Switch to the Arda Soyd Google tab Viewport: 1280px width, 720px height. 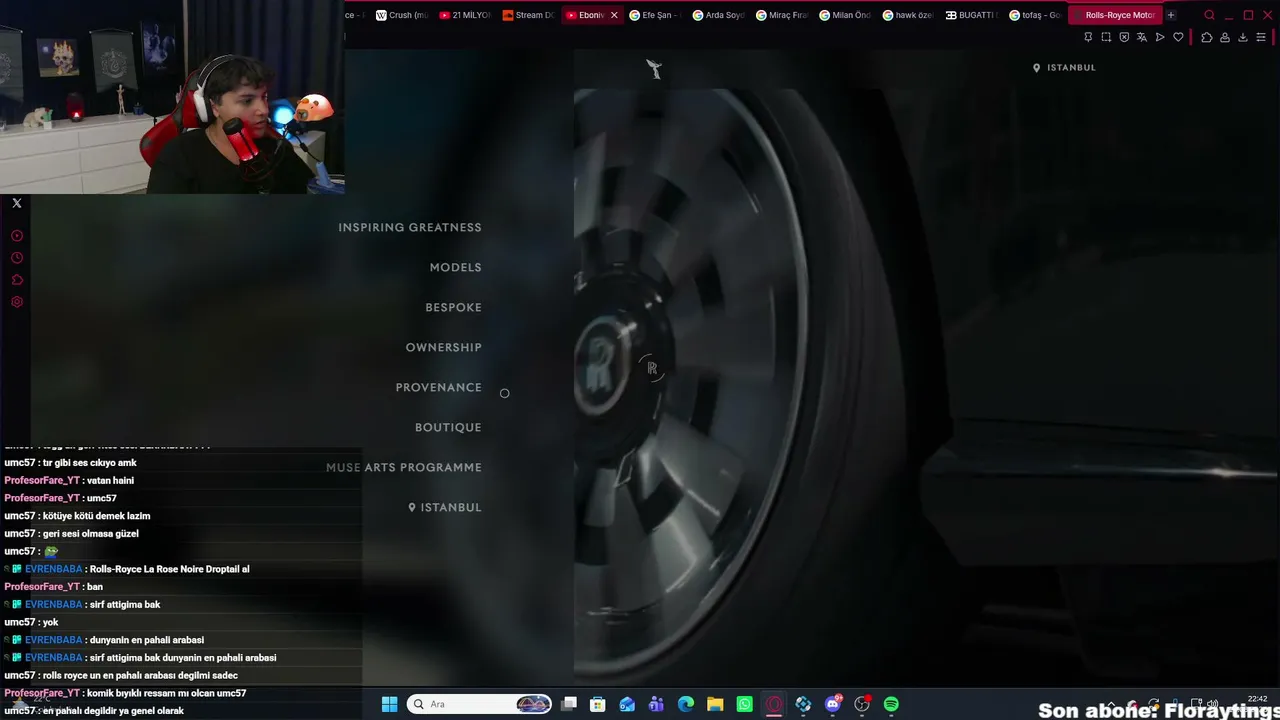click(x=718, y=15)
